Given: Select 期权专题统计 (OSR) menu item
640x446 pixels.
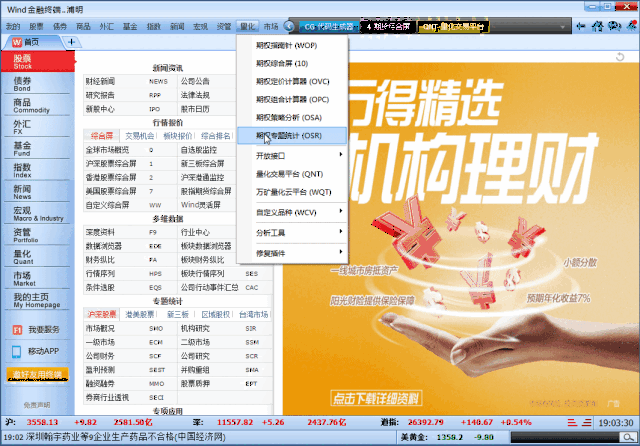Looking at the screenshot, I should click(292, 135).
